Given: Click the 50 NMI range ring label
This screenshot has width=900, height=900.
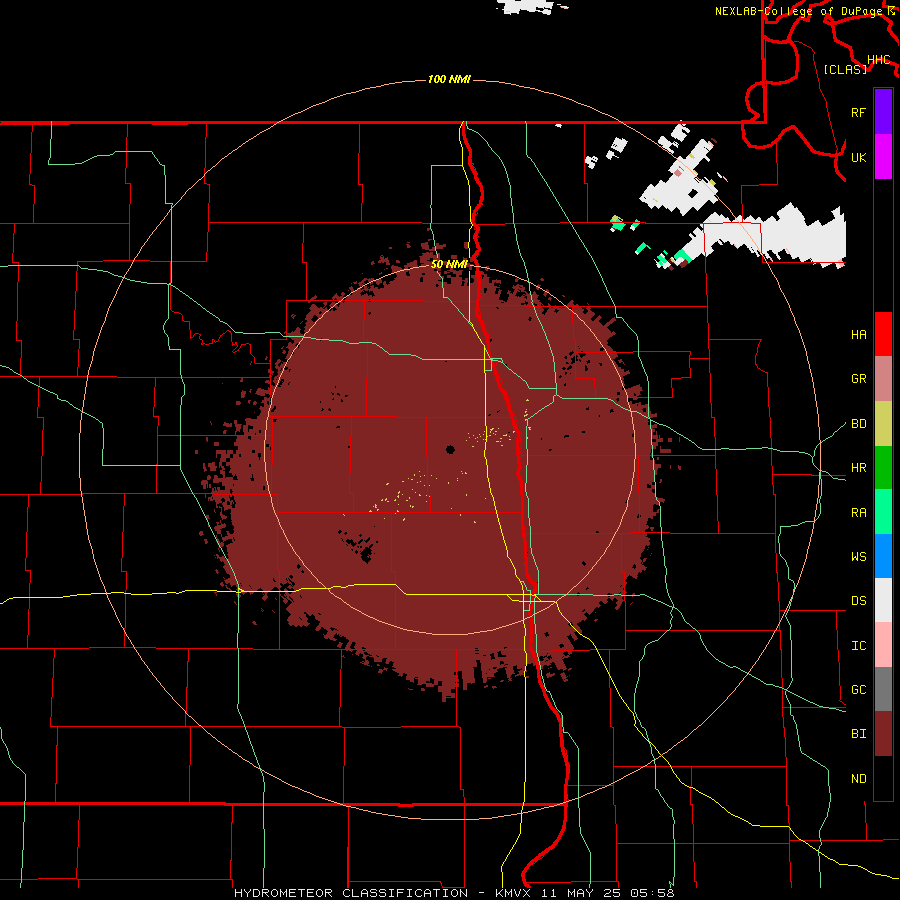Looking at the screenshot, I should [x=449, y=264].
